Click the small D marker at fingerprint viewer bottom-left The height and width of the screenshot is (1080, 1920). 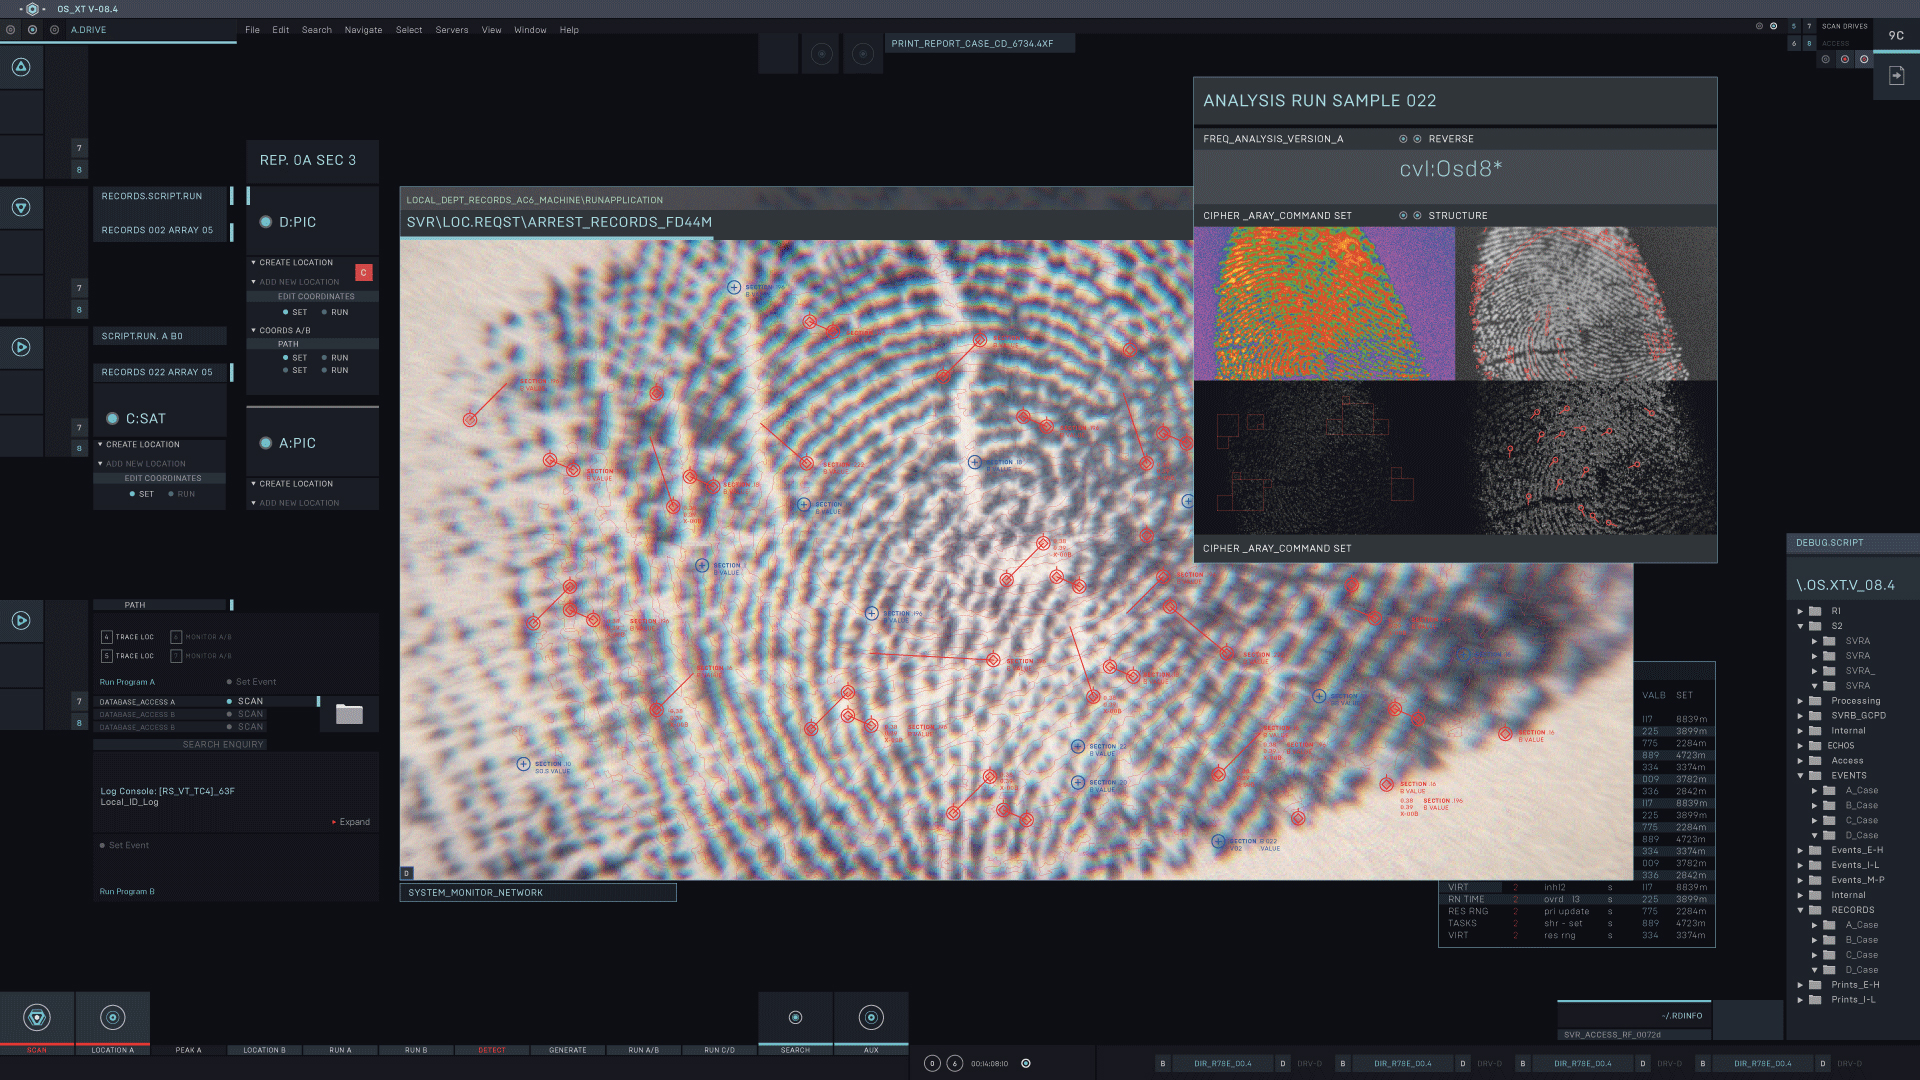pyautogui.click(x=406, y=873)
